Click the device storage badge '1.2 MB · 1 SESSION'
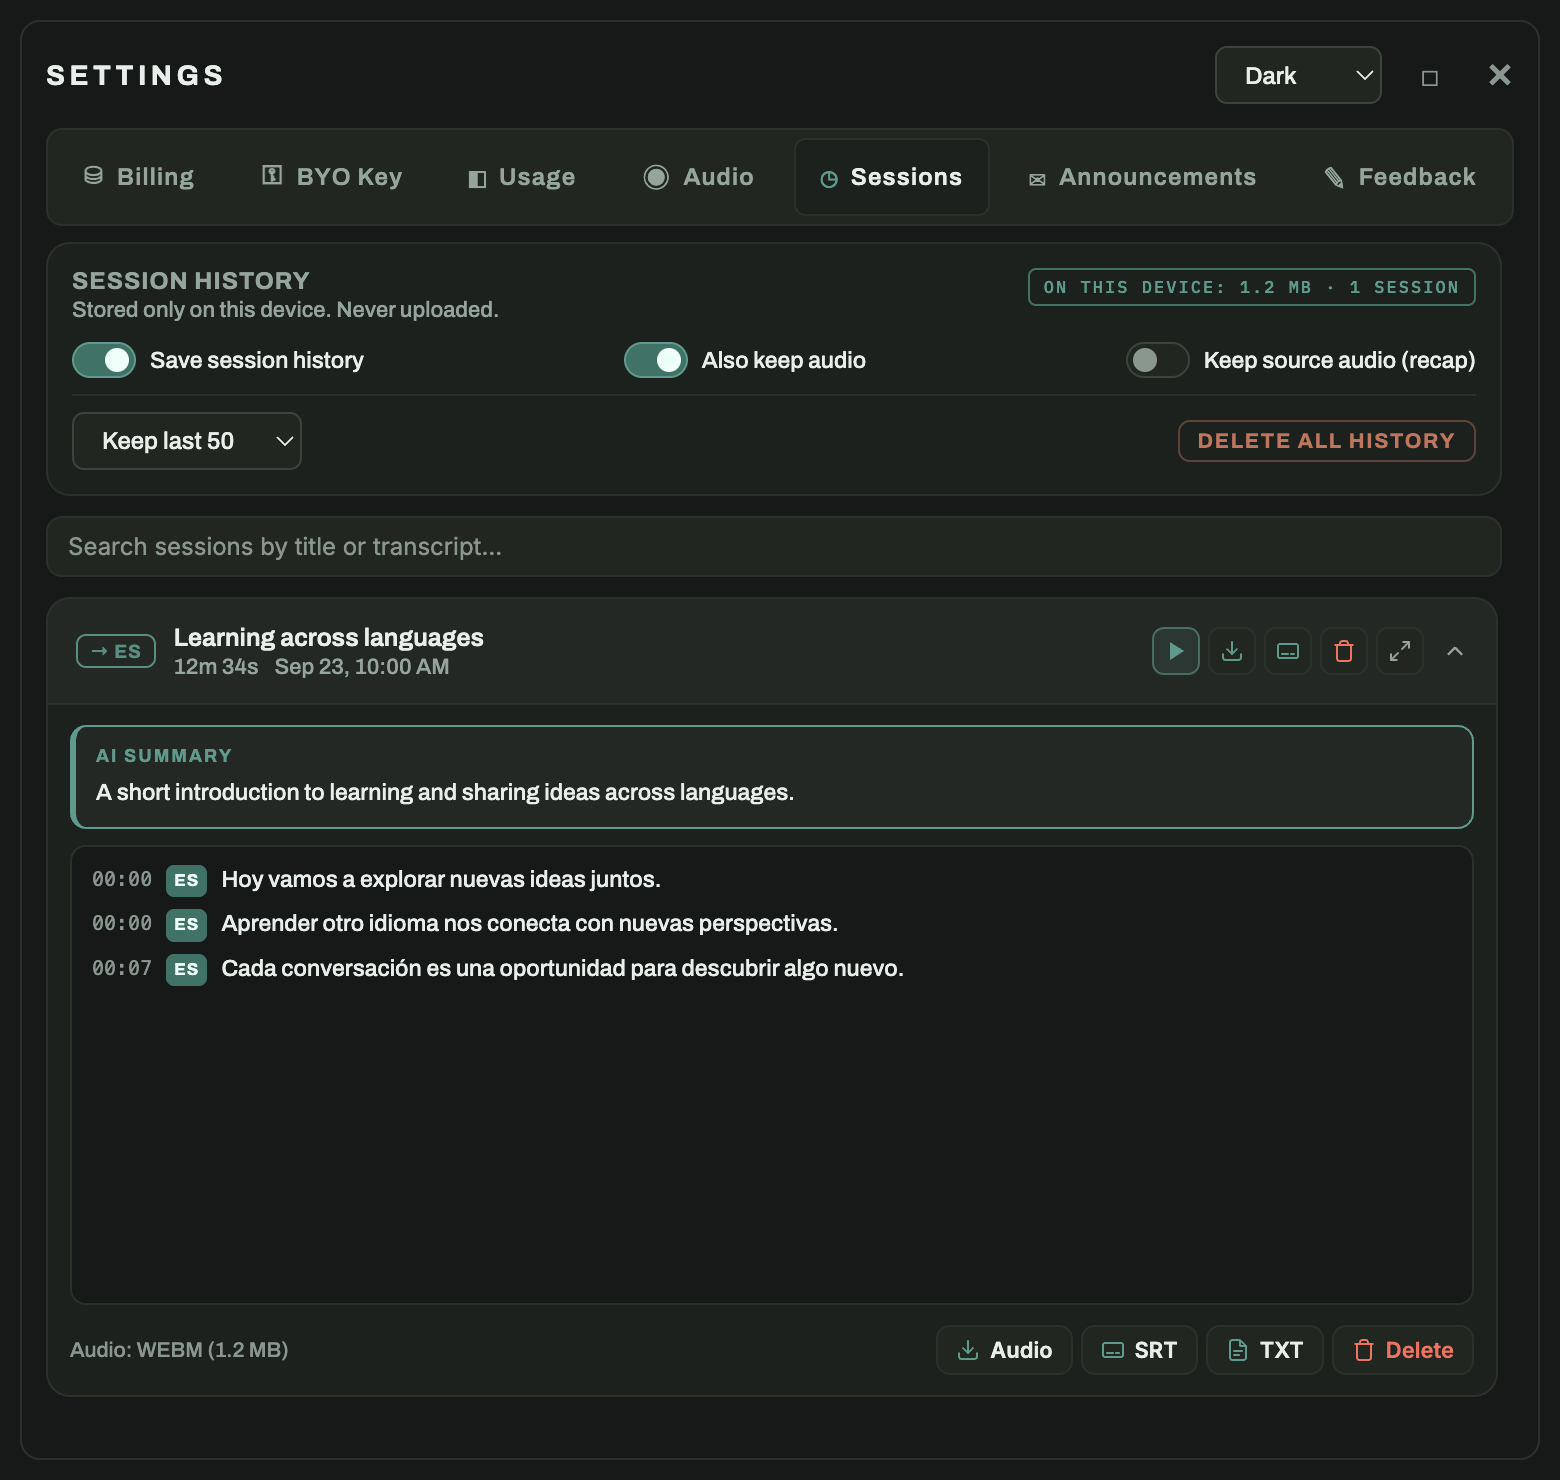The image size is (1560, 1480). [x=1252, y=287]
